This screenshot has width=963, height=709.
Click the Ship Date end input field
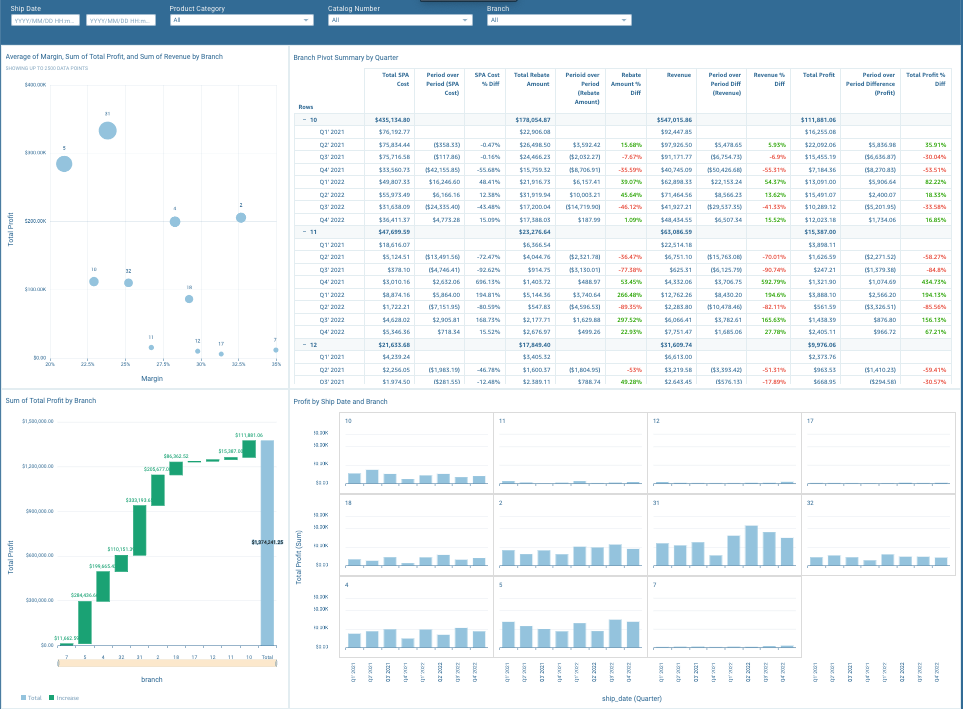click(x=121, y=20)
